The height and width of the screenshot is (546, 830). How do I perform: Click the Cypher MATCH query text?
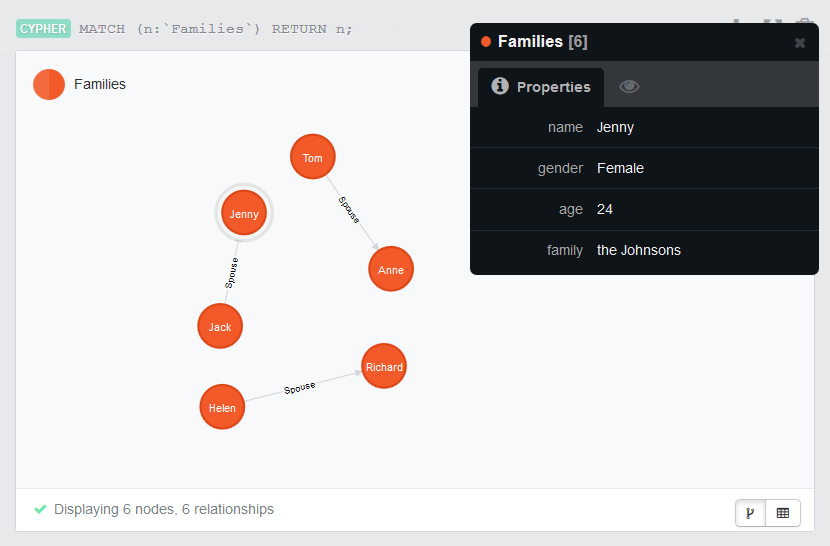point(215,28)
